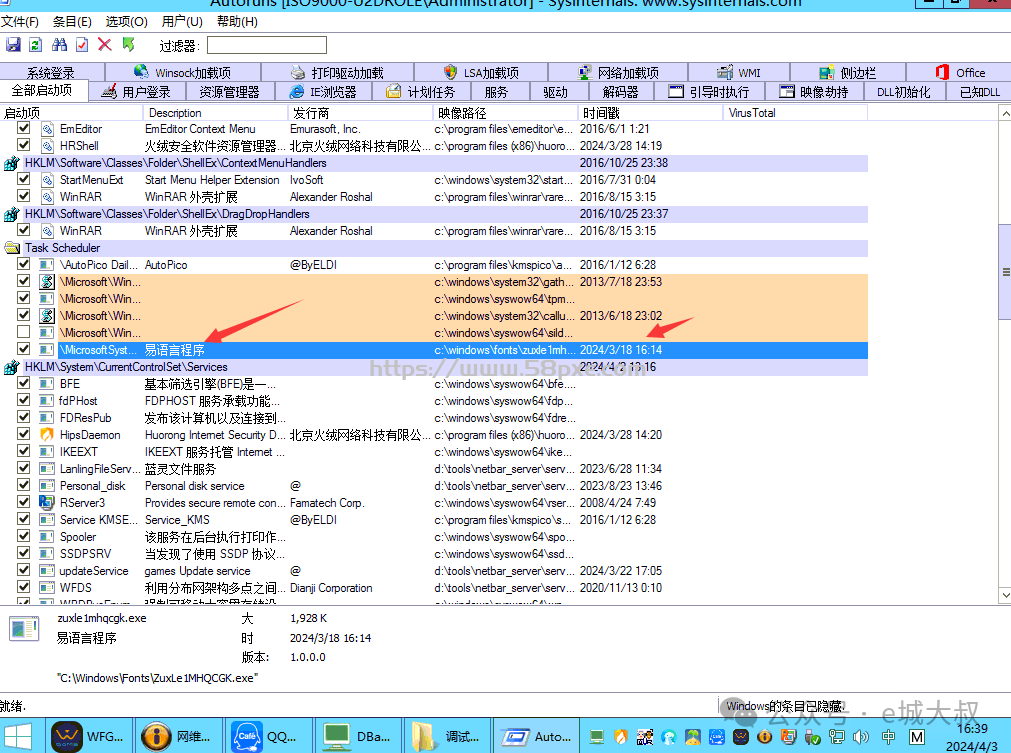The image size is (1011, 753).
Task: Uncheck the 易语言程序 task checkbox
Action: (24, 349)
